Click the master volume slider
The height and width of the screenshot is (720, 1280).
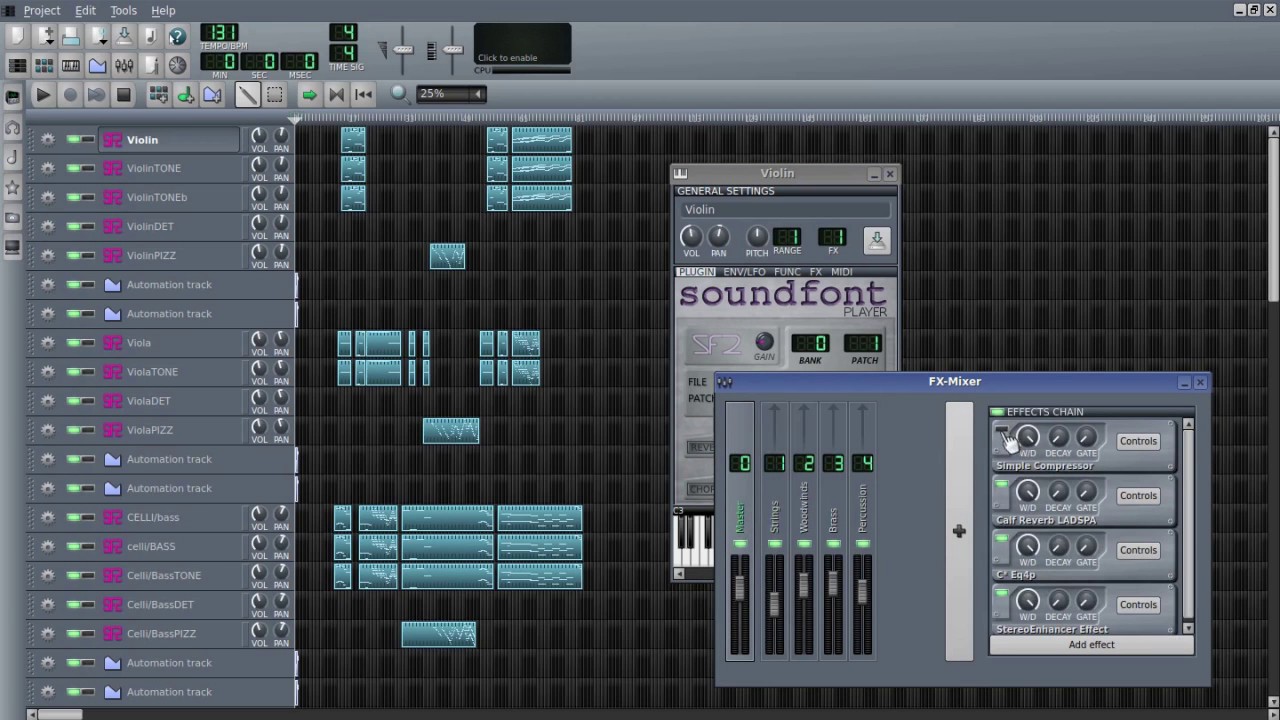403,49
